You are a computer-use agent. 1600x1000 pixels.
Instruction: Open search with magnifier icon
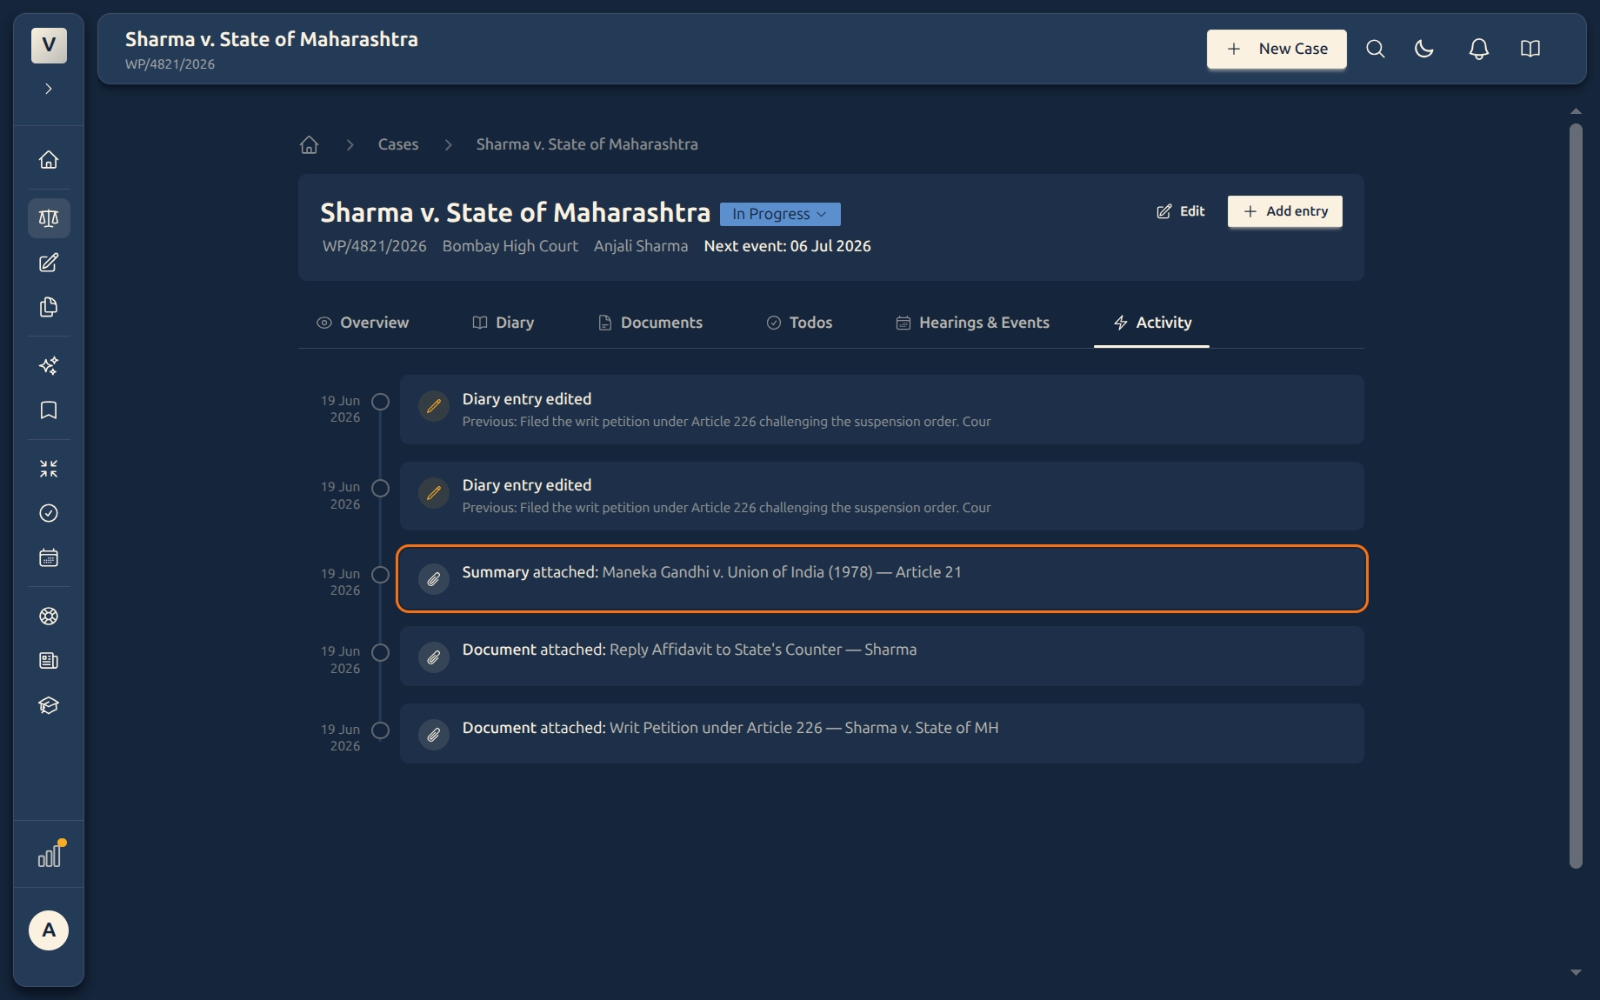[x=1375, y=49]
